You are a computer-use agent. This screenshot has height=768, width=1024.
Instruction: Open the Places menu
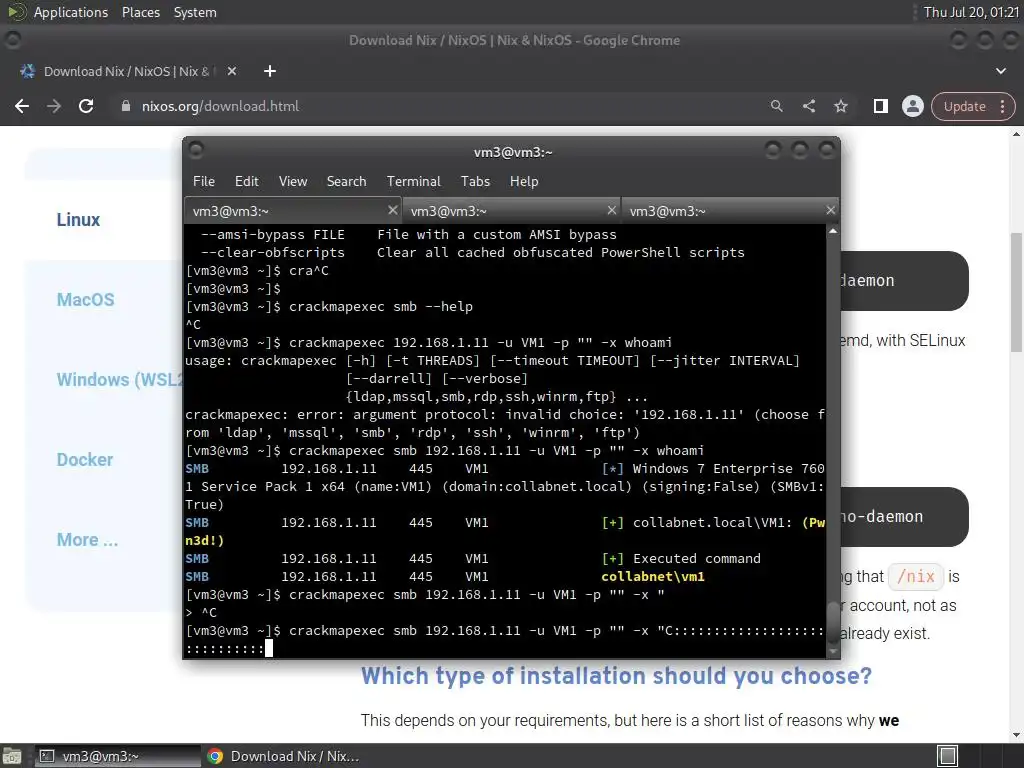140,12
